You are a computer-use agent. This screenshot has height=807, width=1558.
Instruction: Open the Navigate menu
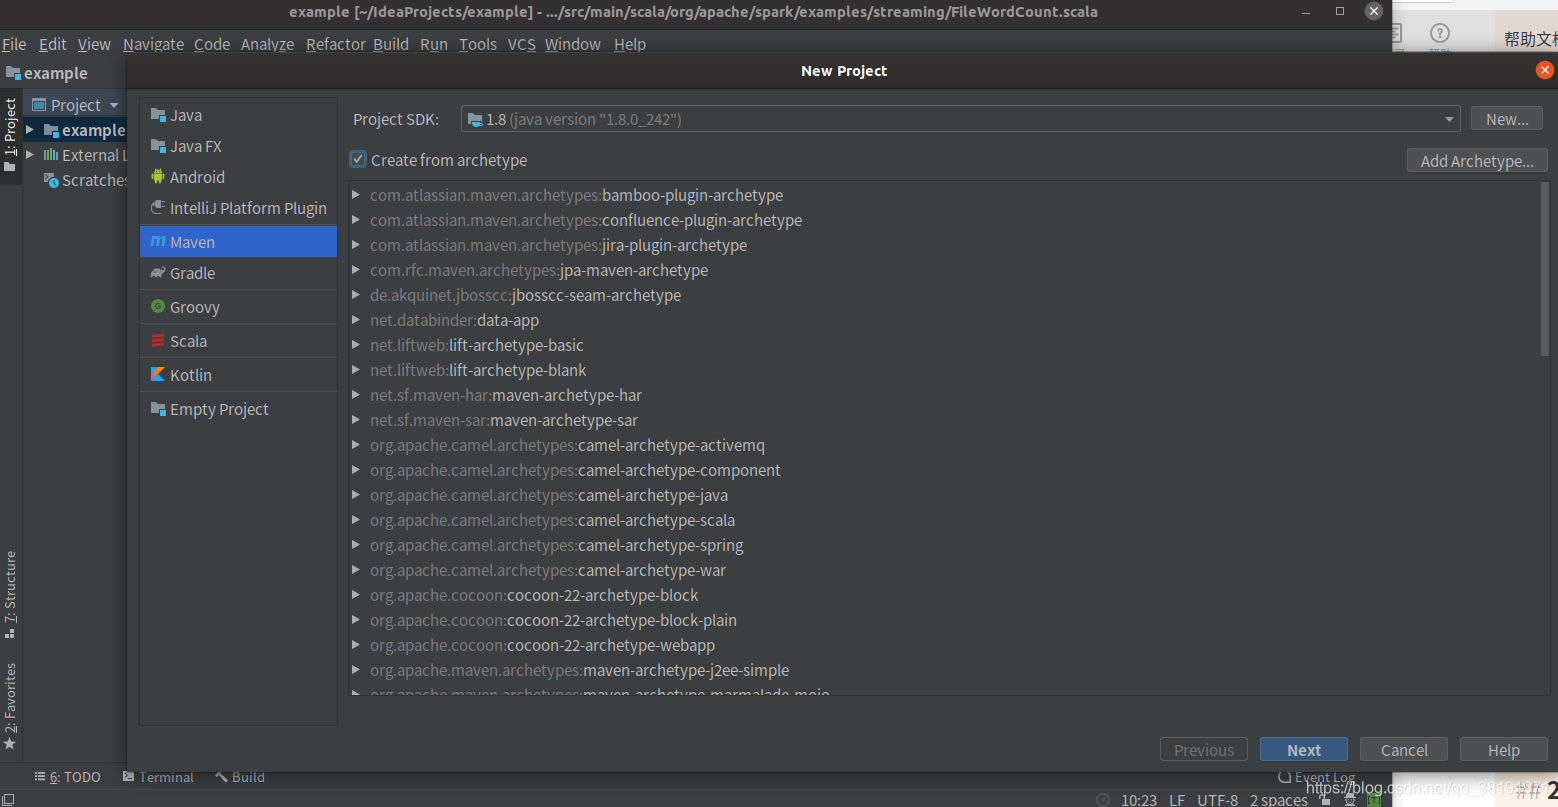click(153, 44)
